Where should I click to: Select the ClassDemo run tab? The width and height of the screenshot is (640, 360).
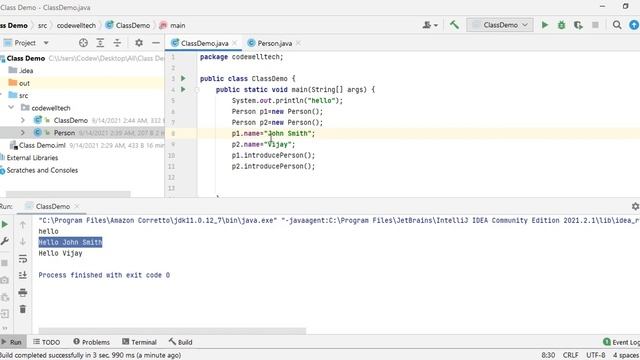(x=52, y=207)
